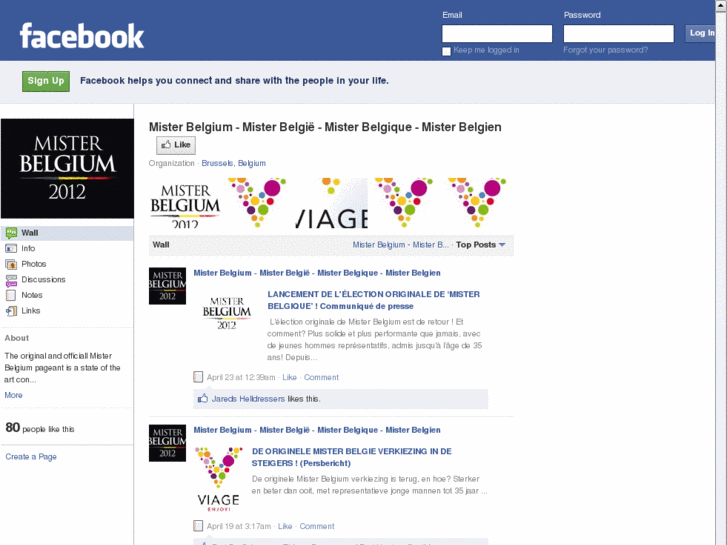The height and width of the screenshot is (545, 727).
Task: Like the Mister Belgium page
Action: coord(176,145)
